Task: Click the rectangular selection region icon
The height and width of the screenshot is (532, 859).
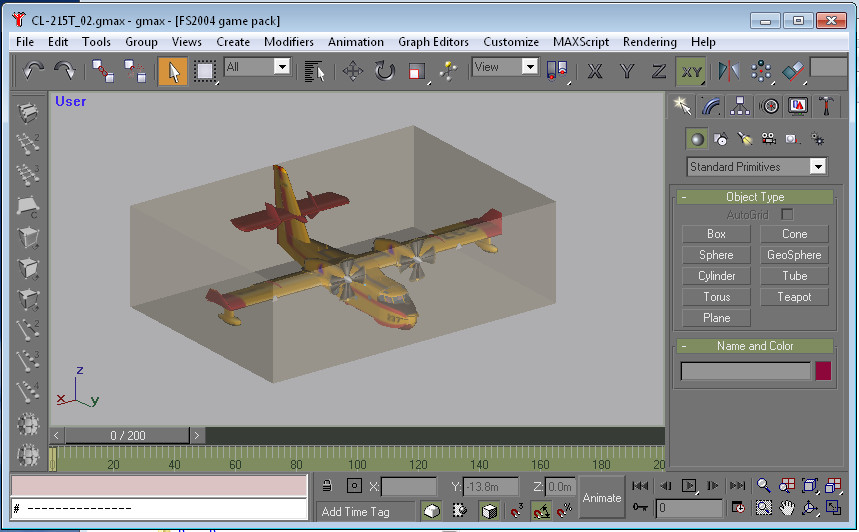Action: click(x=205, y=71)
